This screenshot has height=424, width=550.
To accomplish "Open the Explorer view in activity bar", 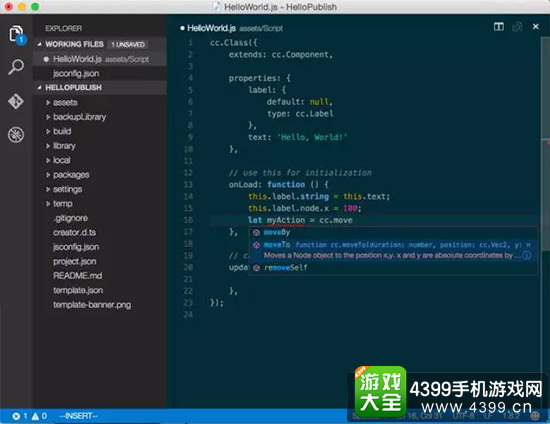I will point(16,34).
